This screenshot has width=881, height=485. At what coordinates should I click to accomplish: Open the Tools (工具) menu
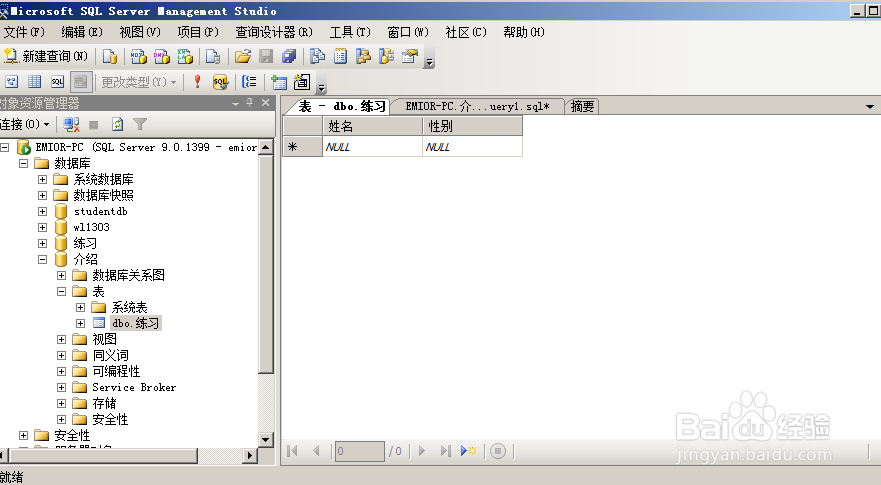pyautogui.click(x=350, y=32)
